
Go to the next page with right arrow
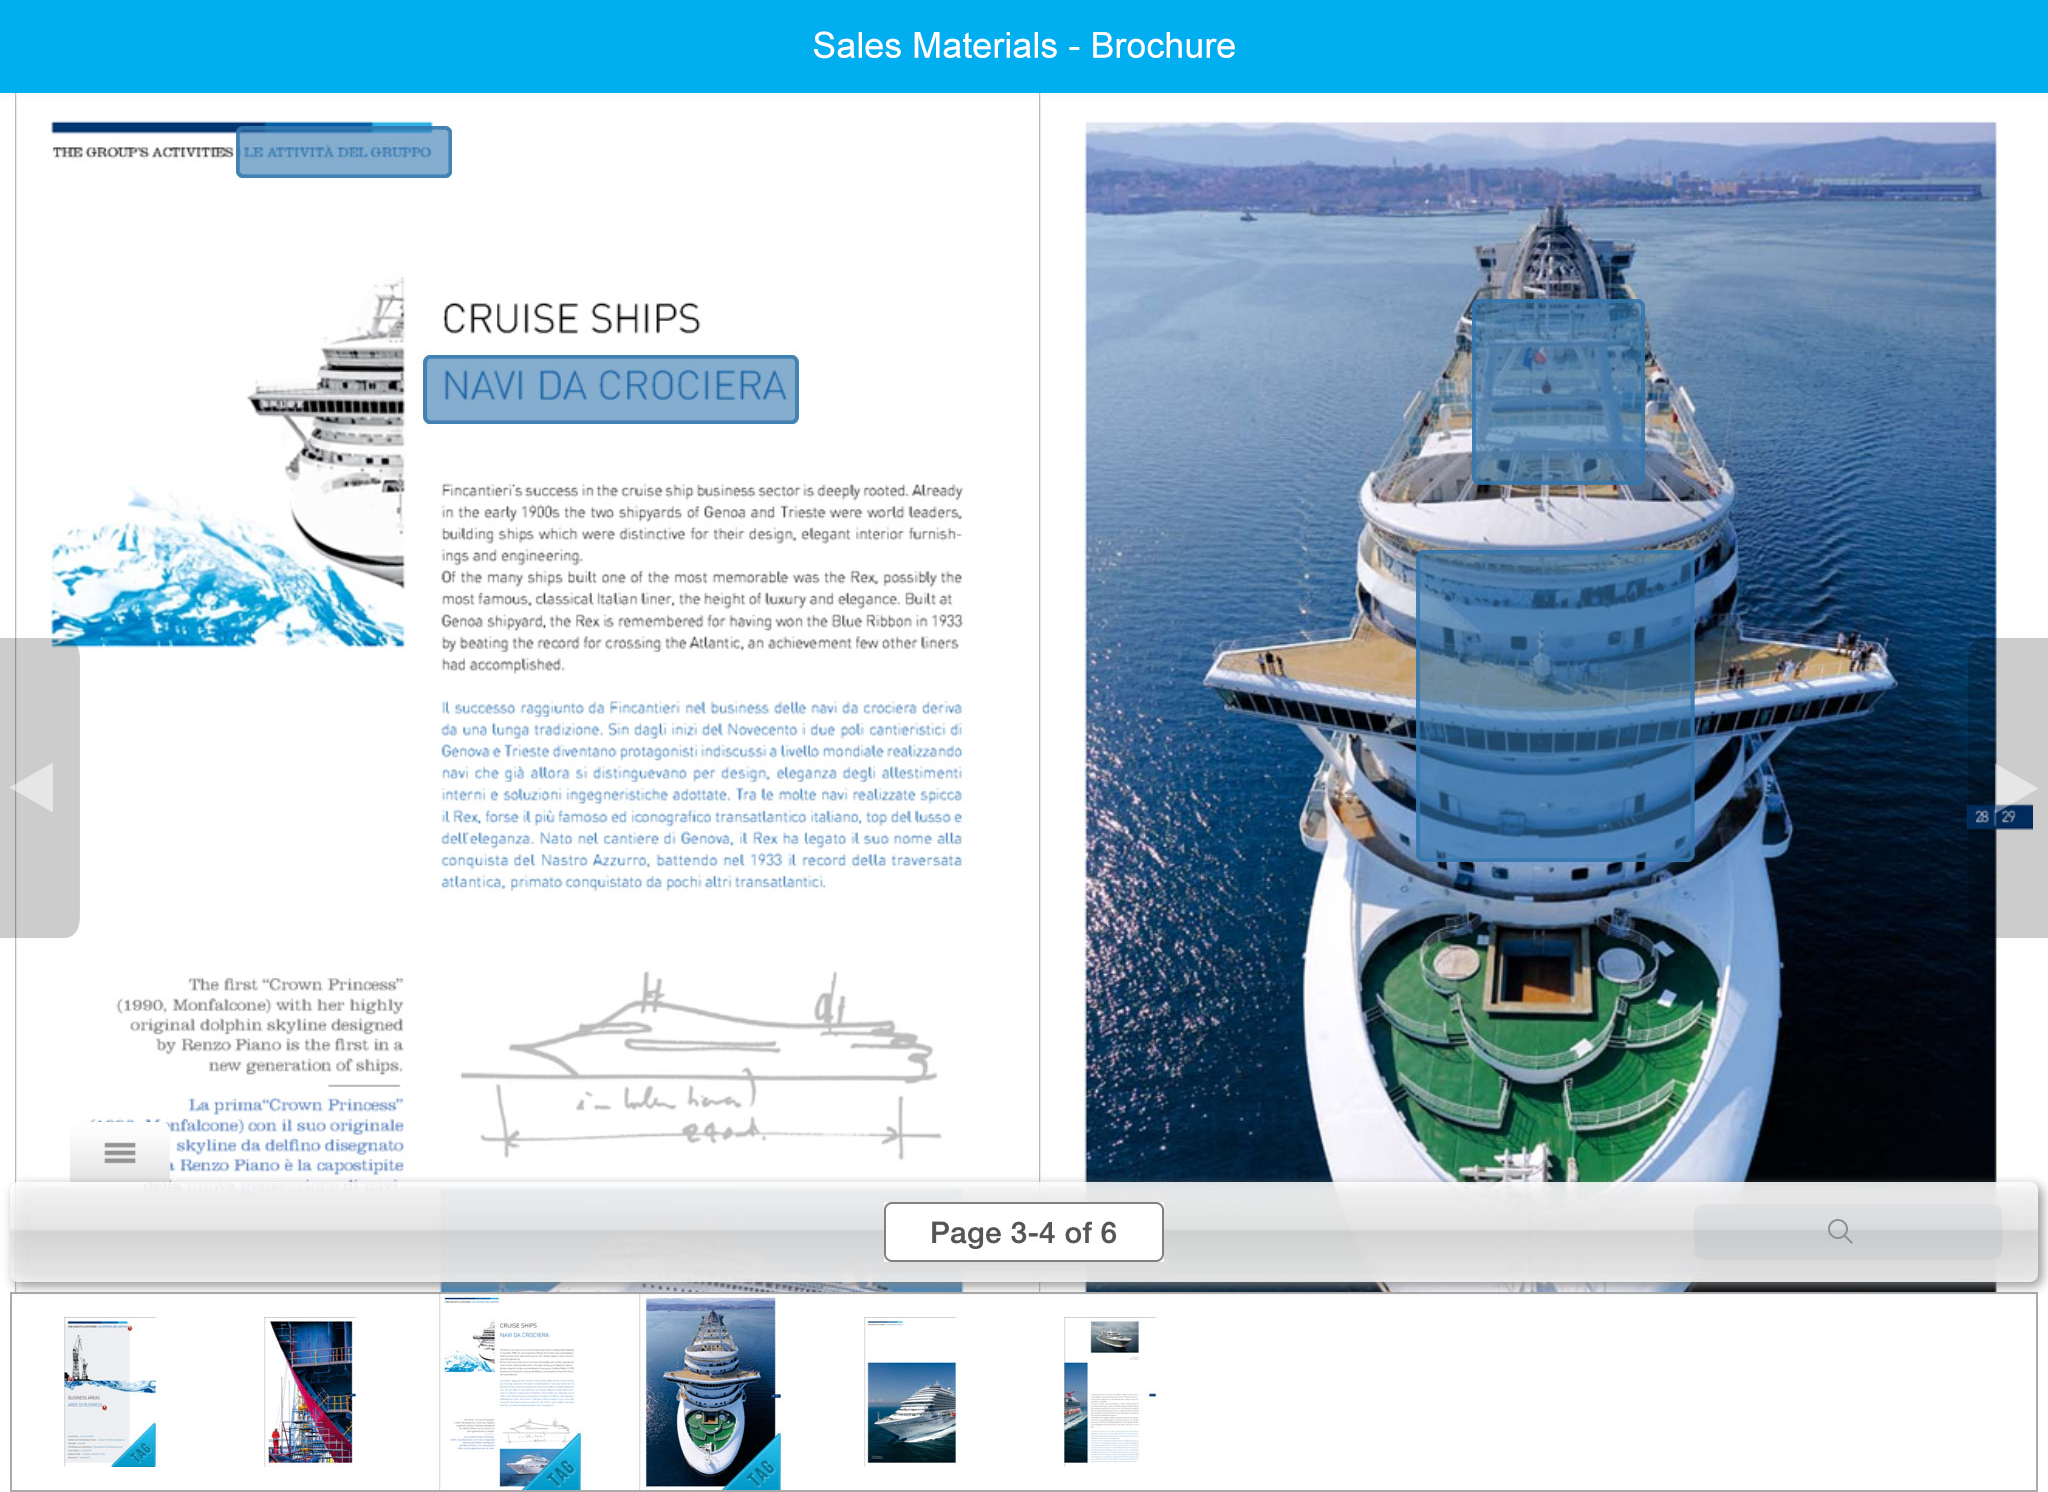pos(2016,785)
